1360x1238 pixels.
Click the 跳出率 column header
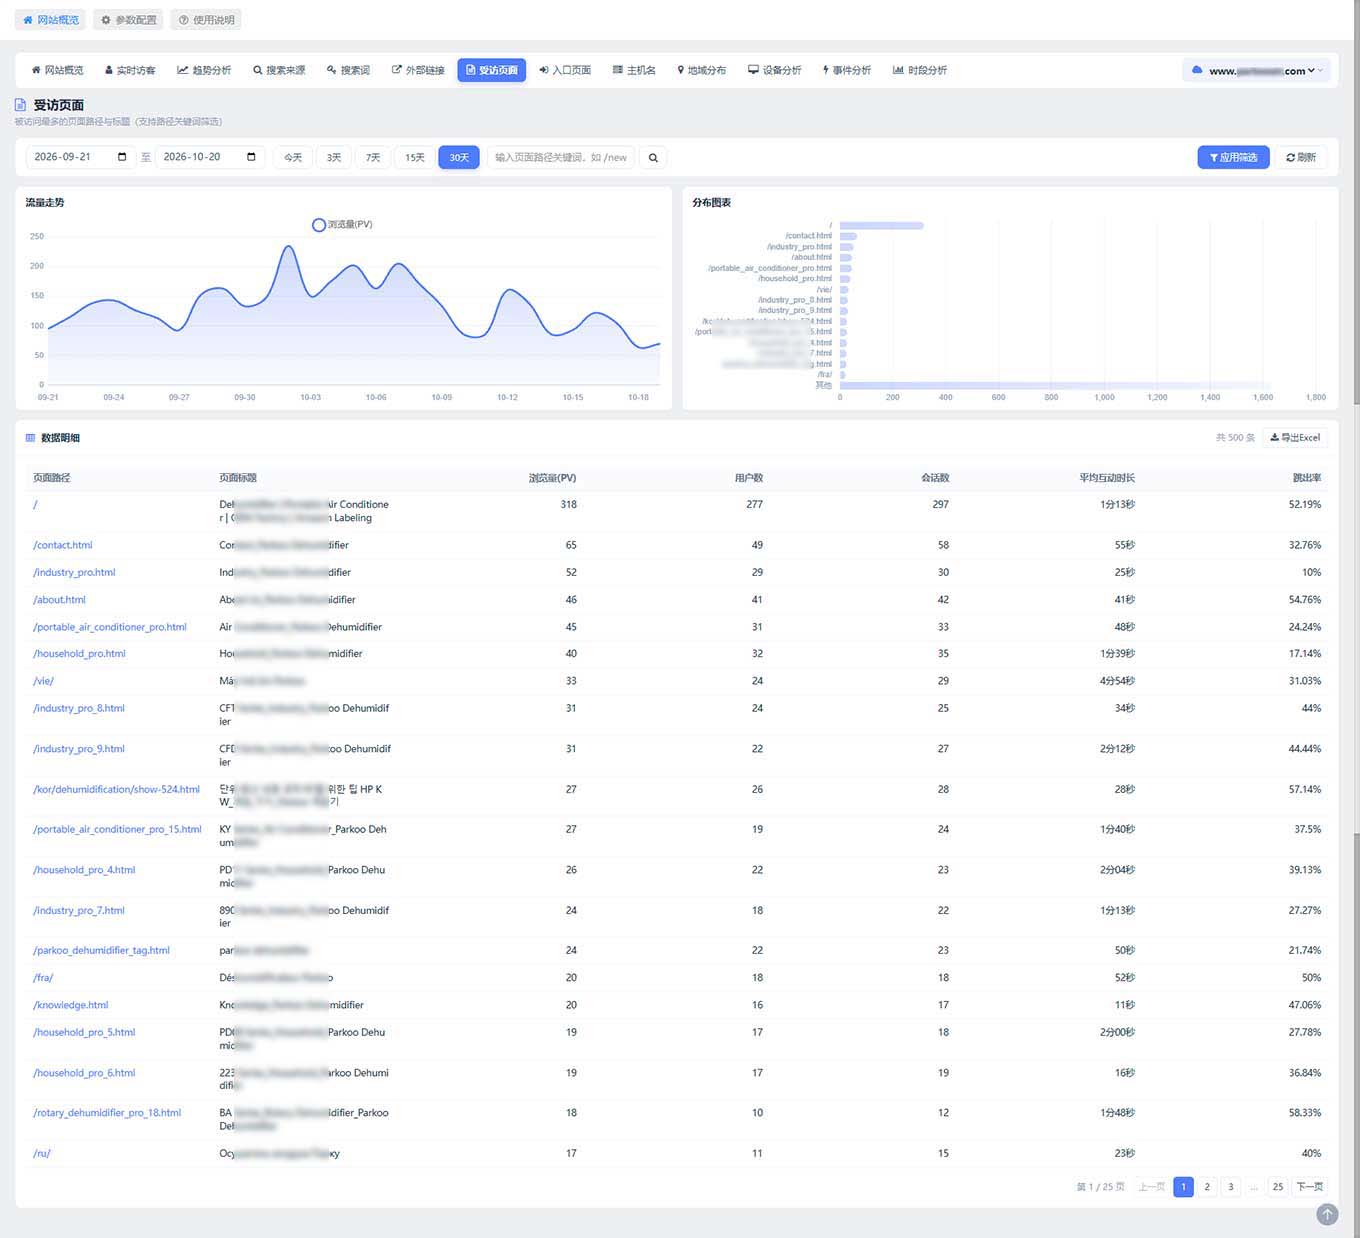tap(1307, 478)
